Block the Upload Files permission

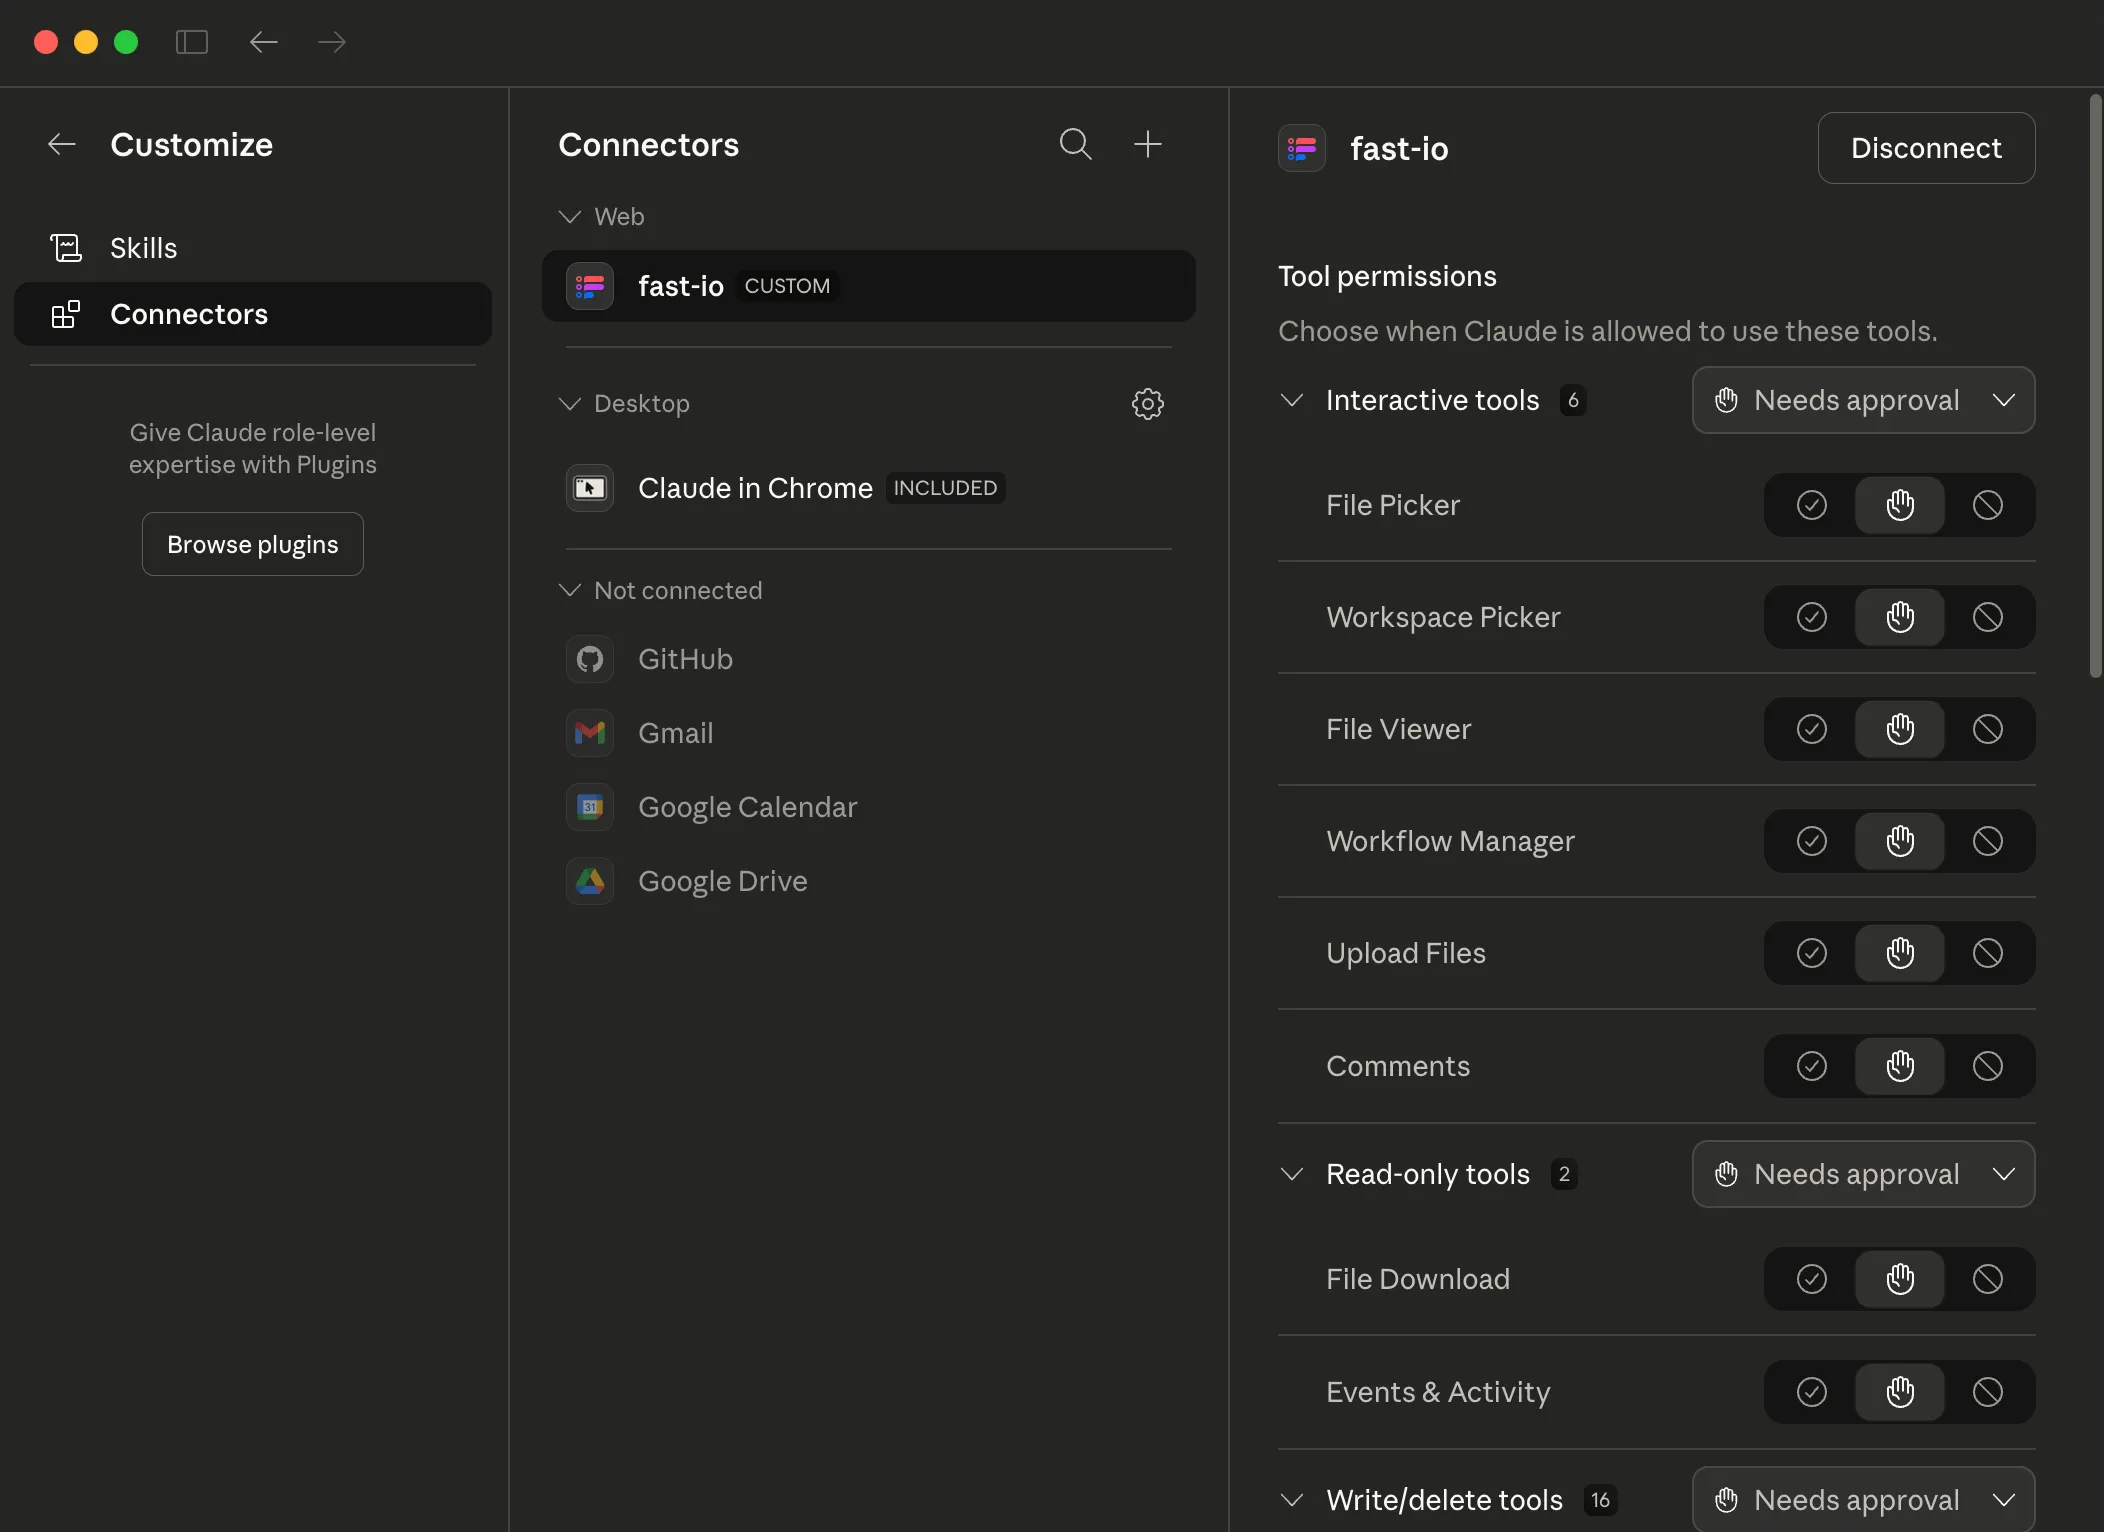1989,953
